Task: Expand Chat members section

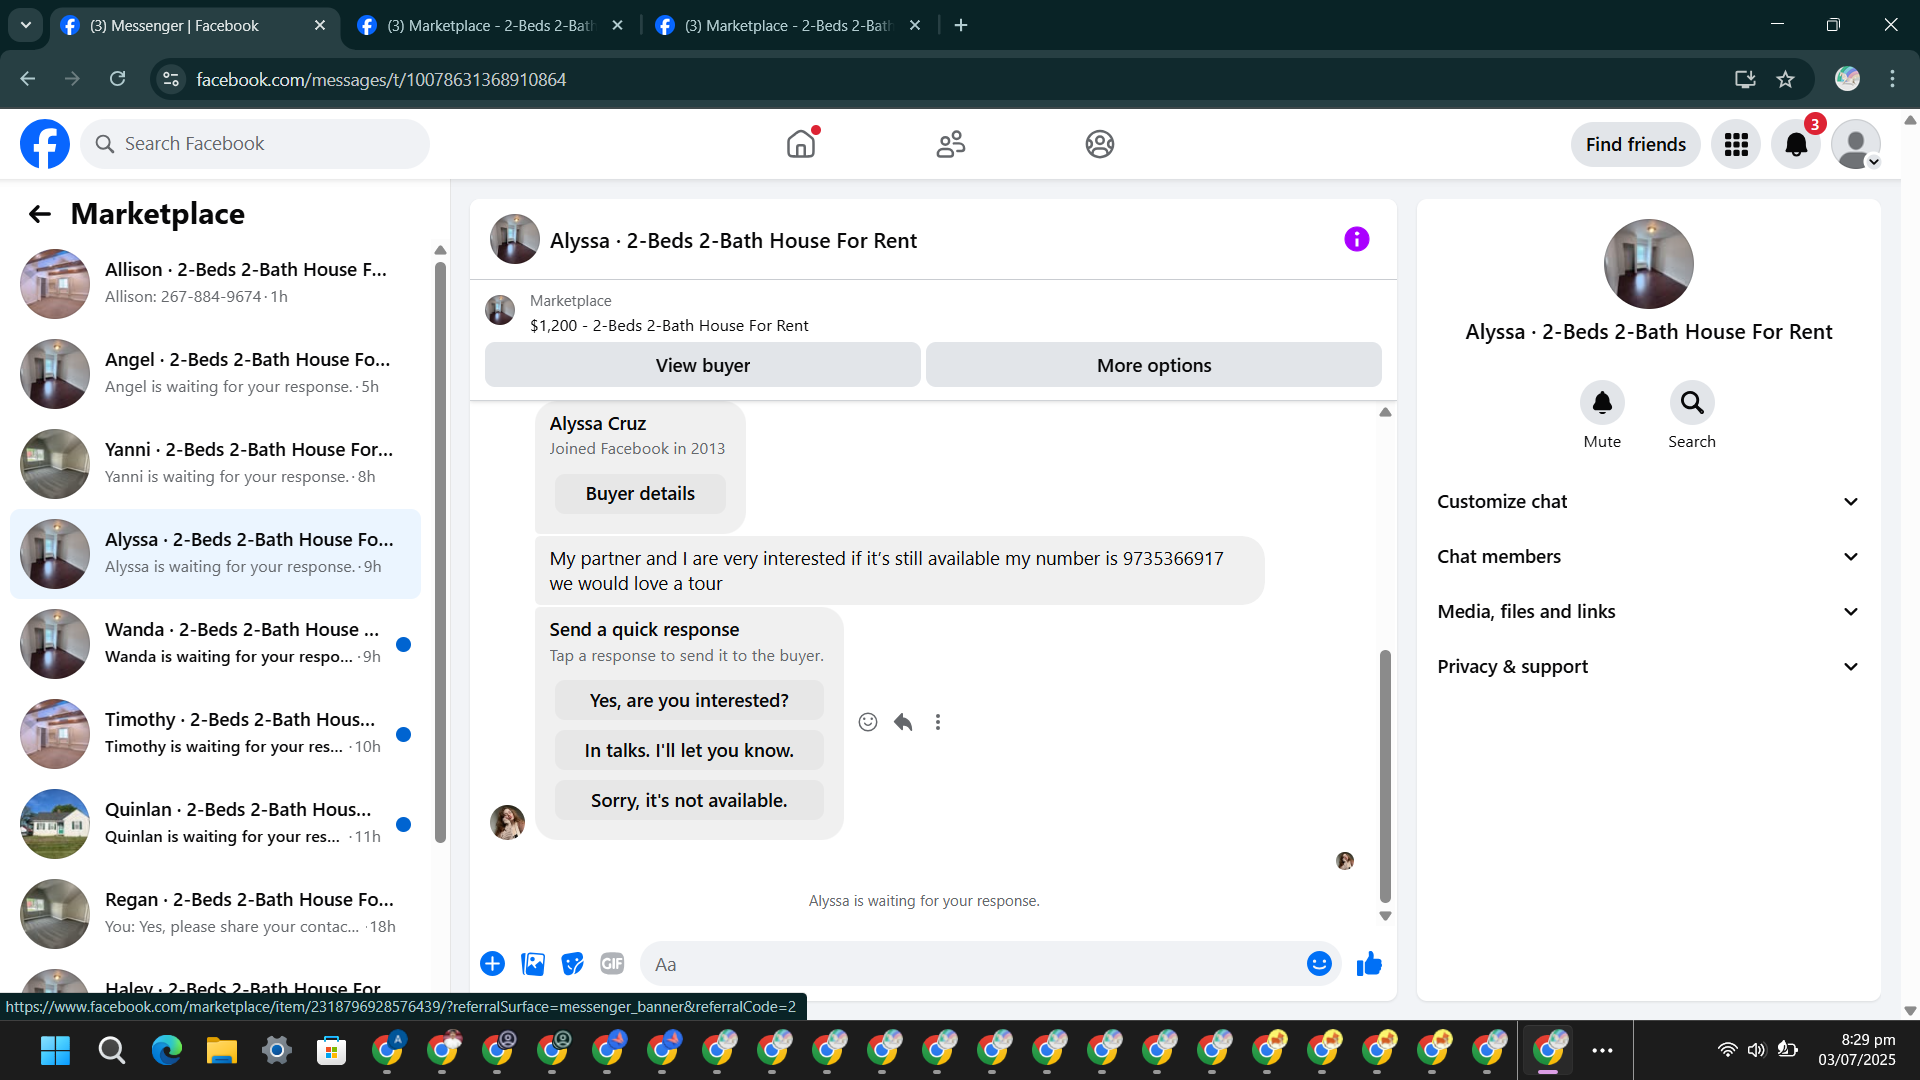Action: point(1648,557)
